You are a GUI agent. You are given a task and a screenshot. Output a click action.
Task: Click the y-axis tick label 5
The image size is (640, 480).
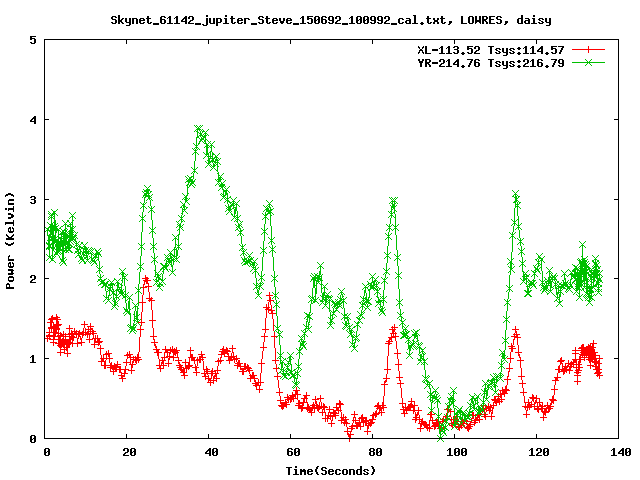(34, 40)
